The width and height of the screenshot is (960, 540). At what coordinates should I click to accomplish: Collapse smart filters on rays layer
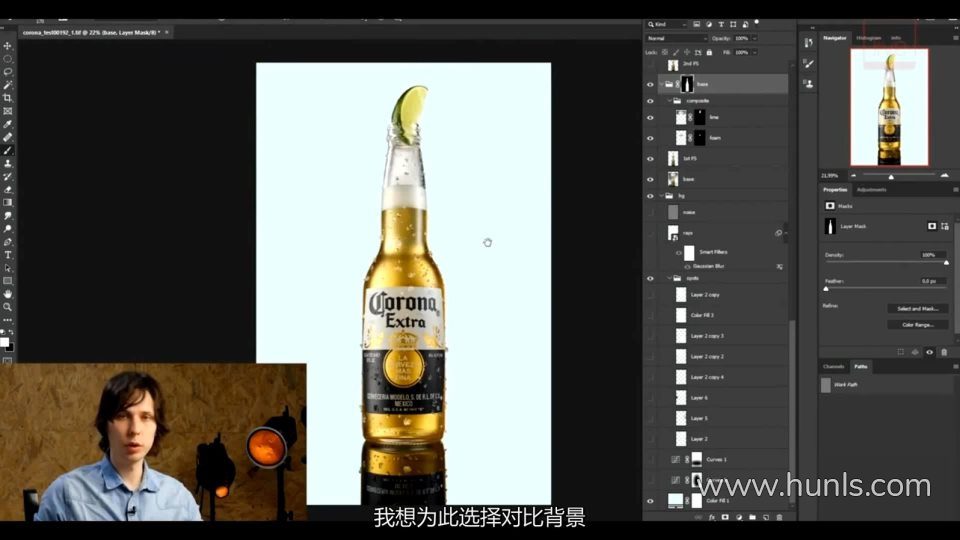(x=785, y=233)
